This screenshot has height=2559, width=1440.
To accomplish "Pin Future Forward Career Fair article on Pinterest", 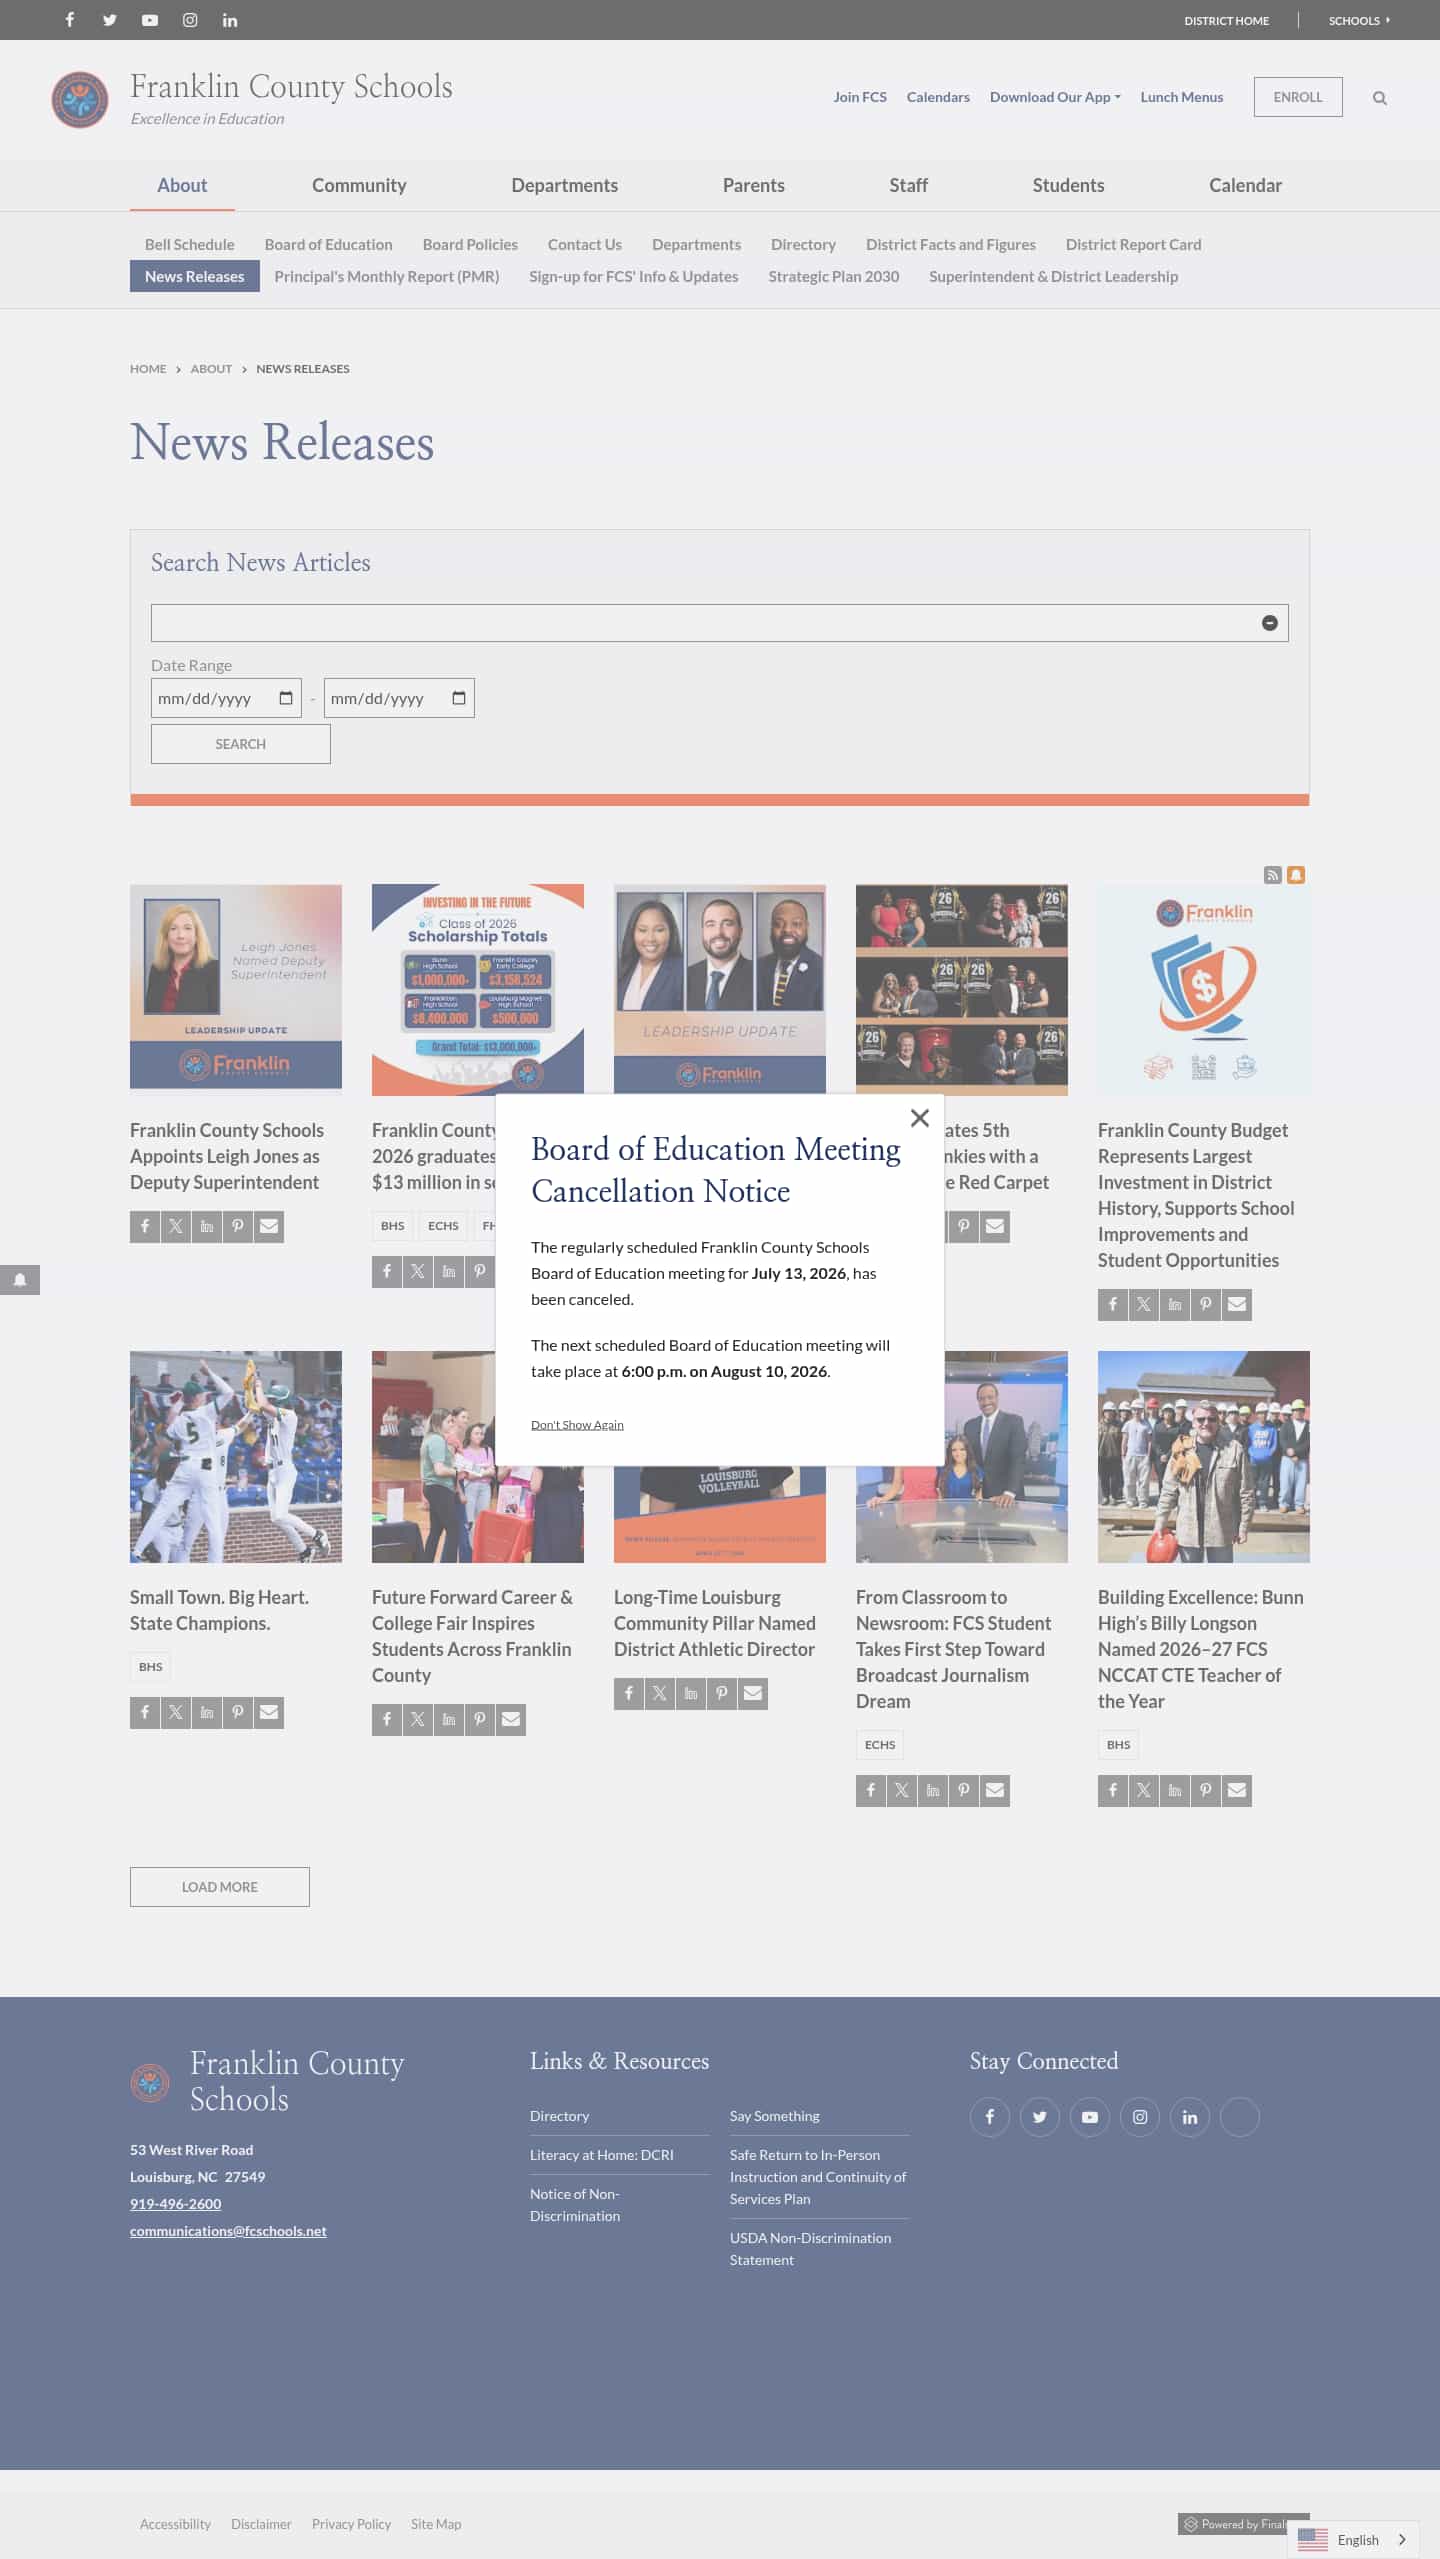I will point(480,1720).
